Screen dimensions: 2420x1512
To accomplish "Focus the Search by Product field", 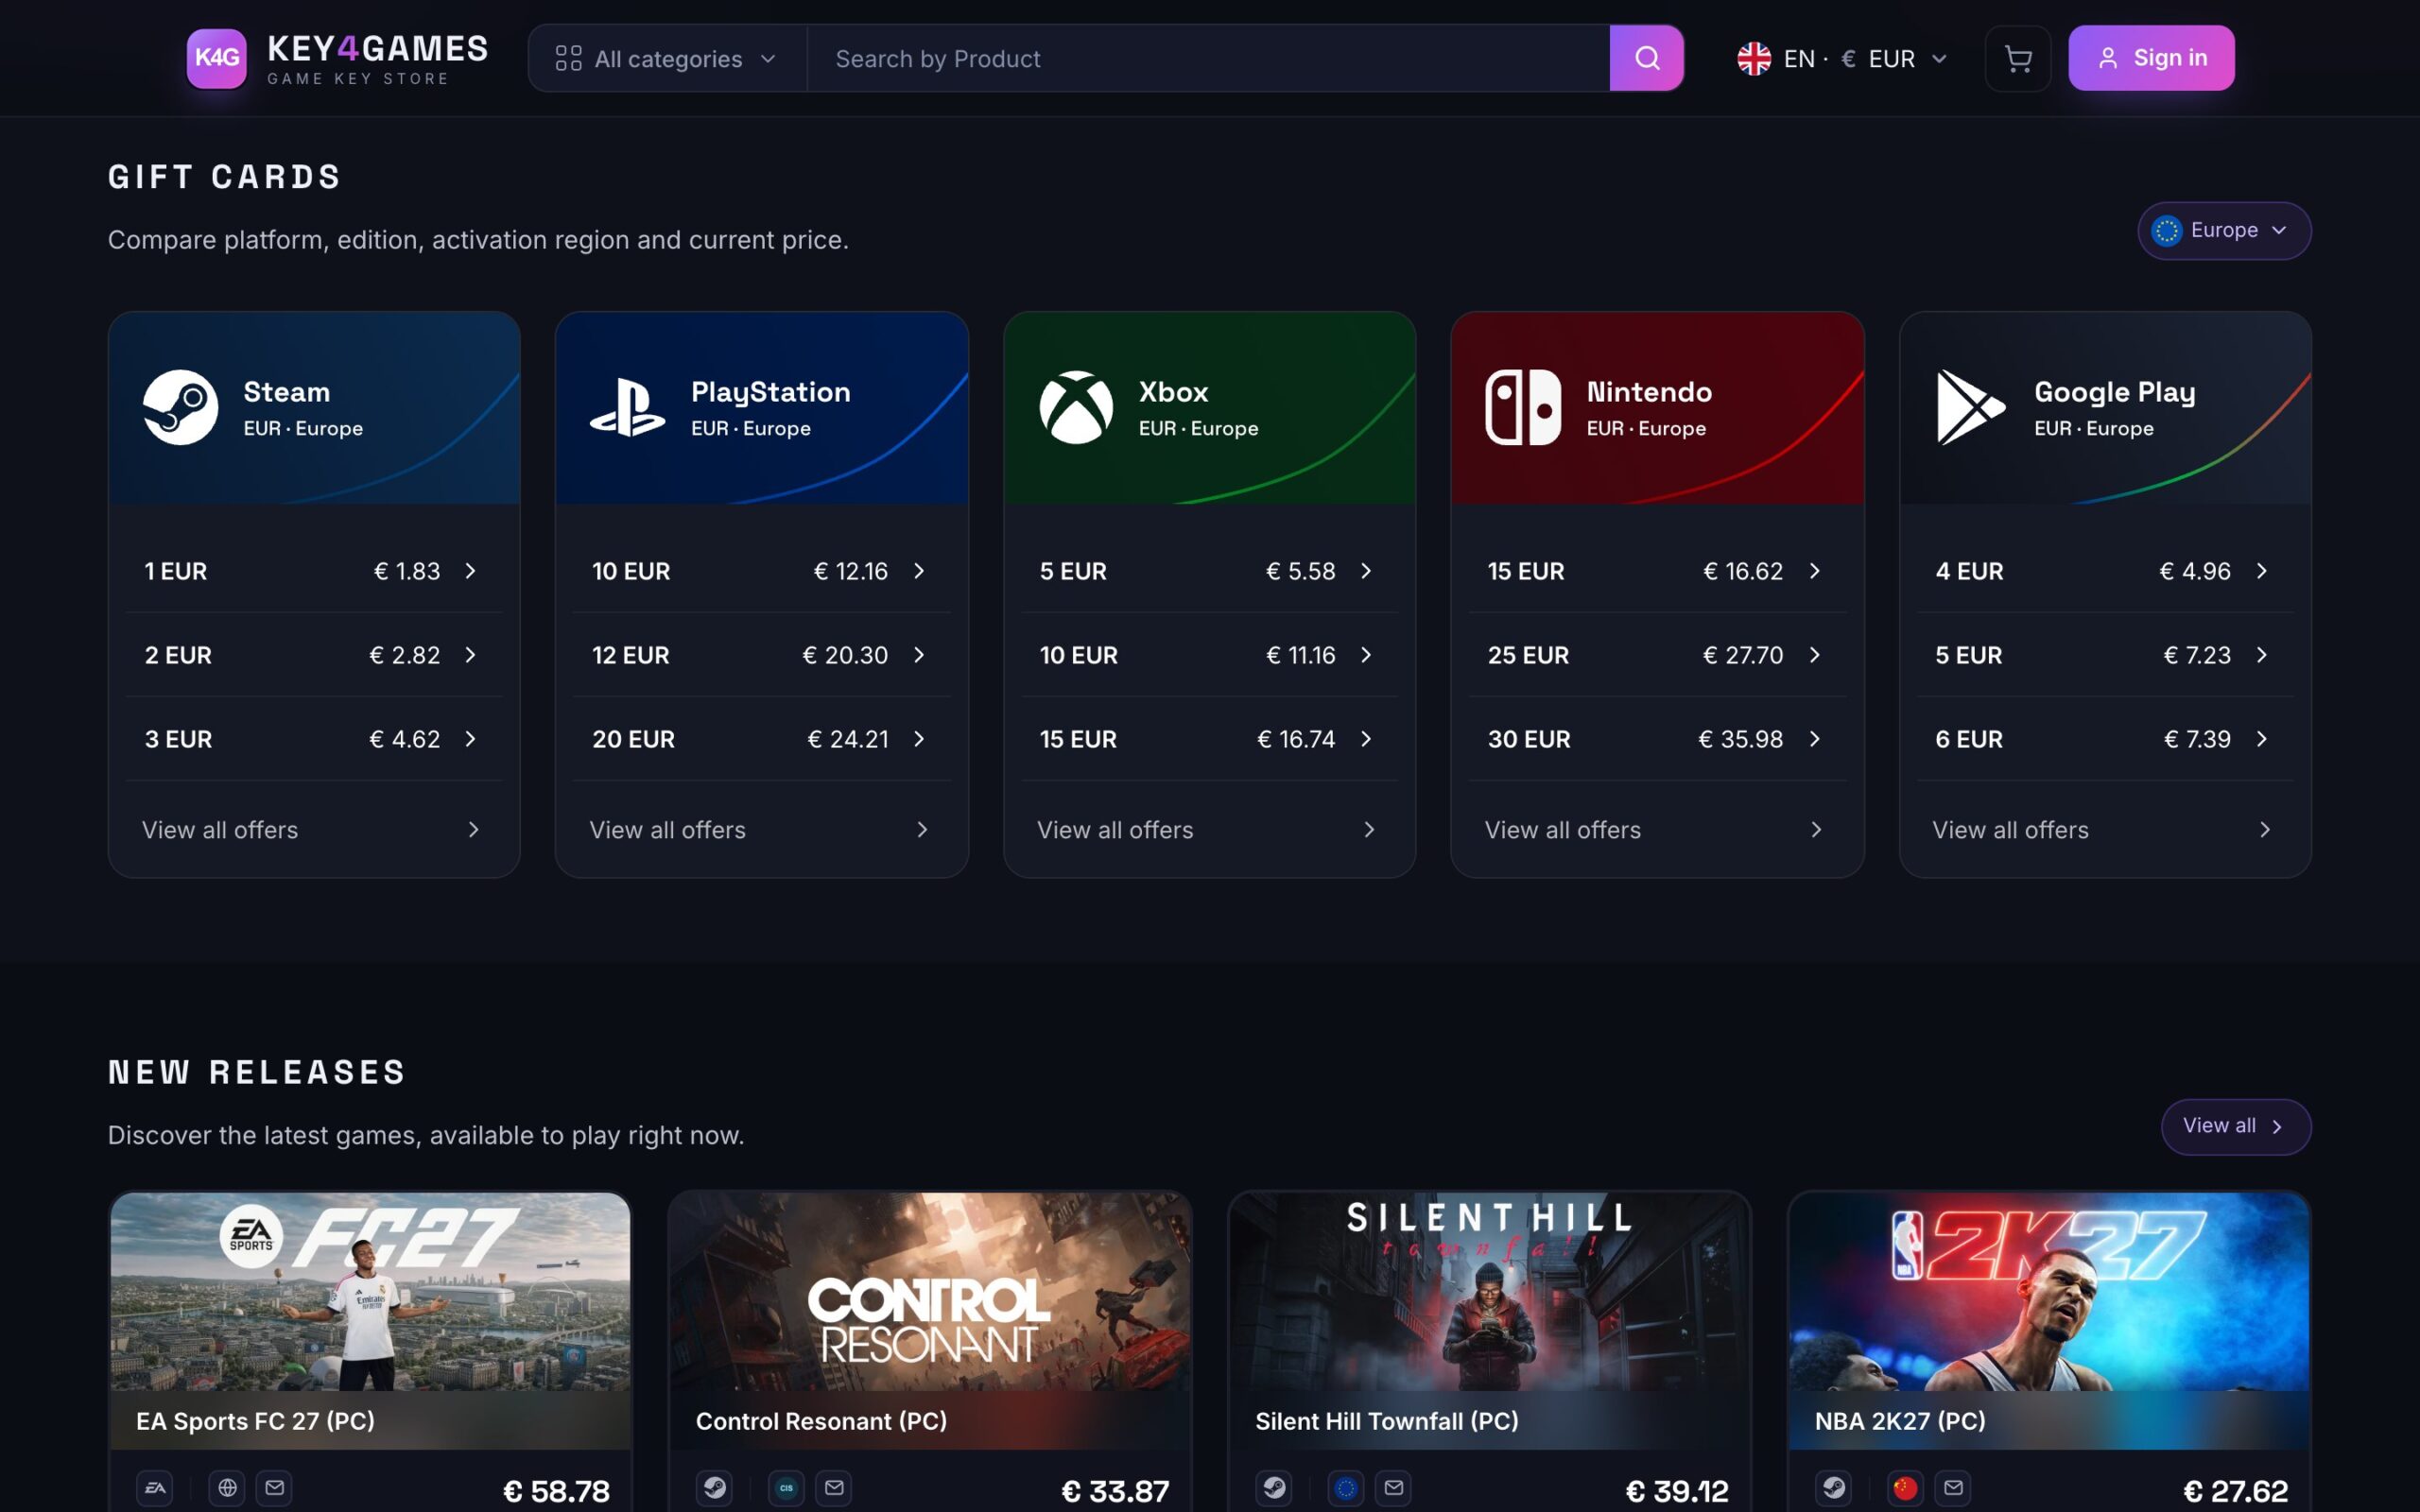I will pos(1208,59).
